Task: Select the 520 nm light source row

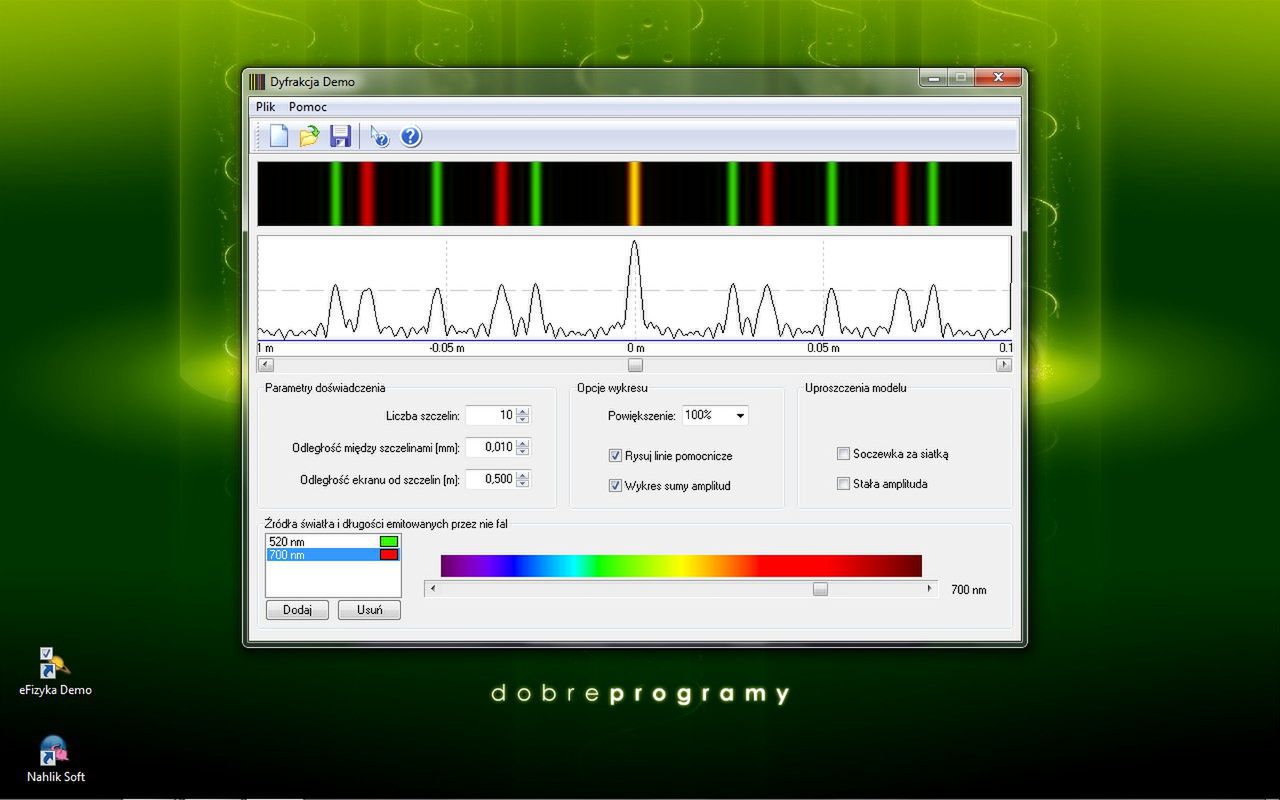Action: (x=333, y=541)
